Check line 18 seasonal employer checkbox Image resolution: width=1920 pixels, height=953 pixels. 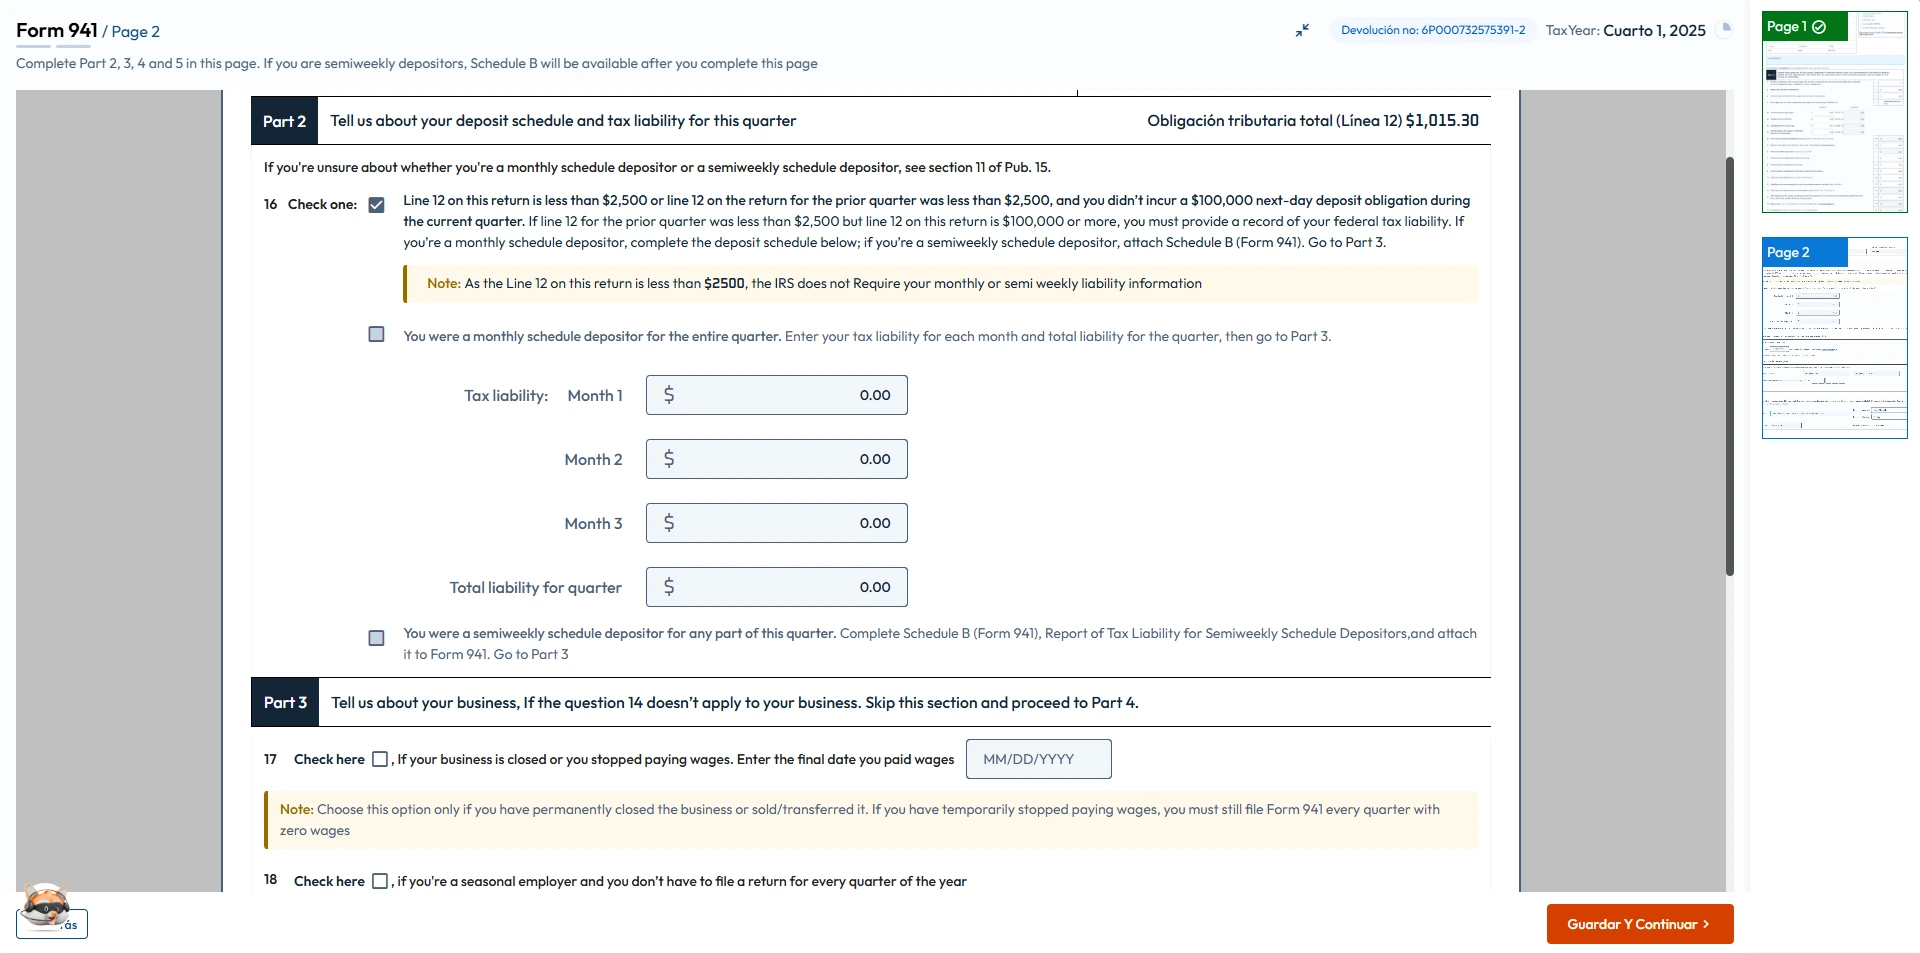coord(380,881)
